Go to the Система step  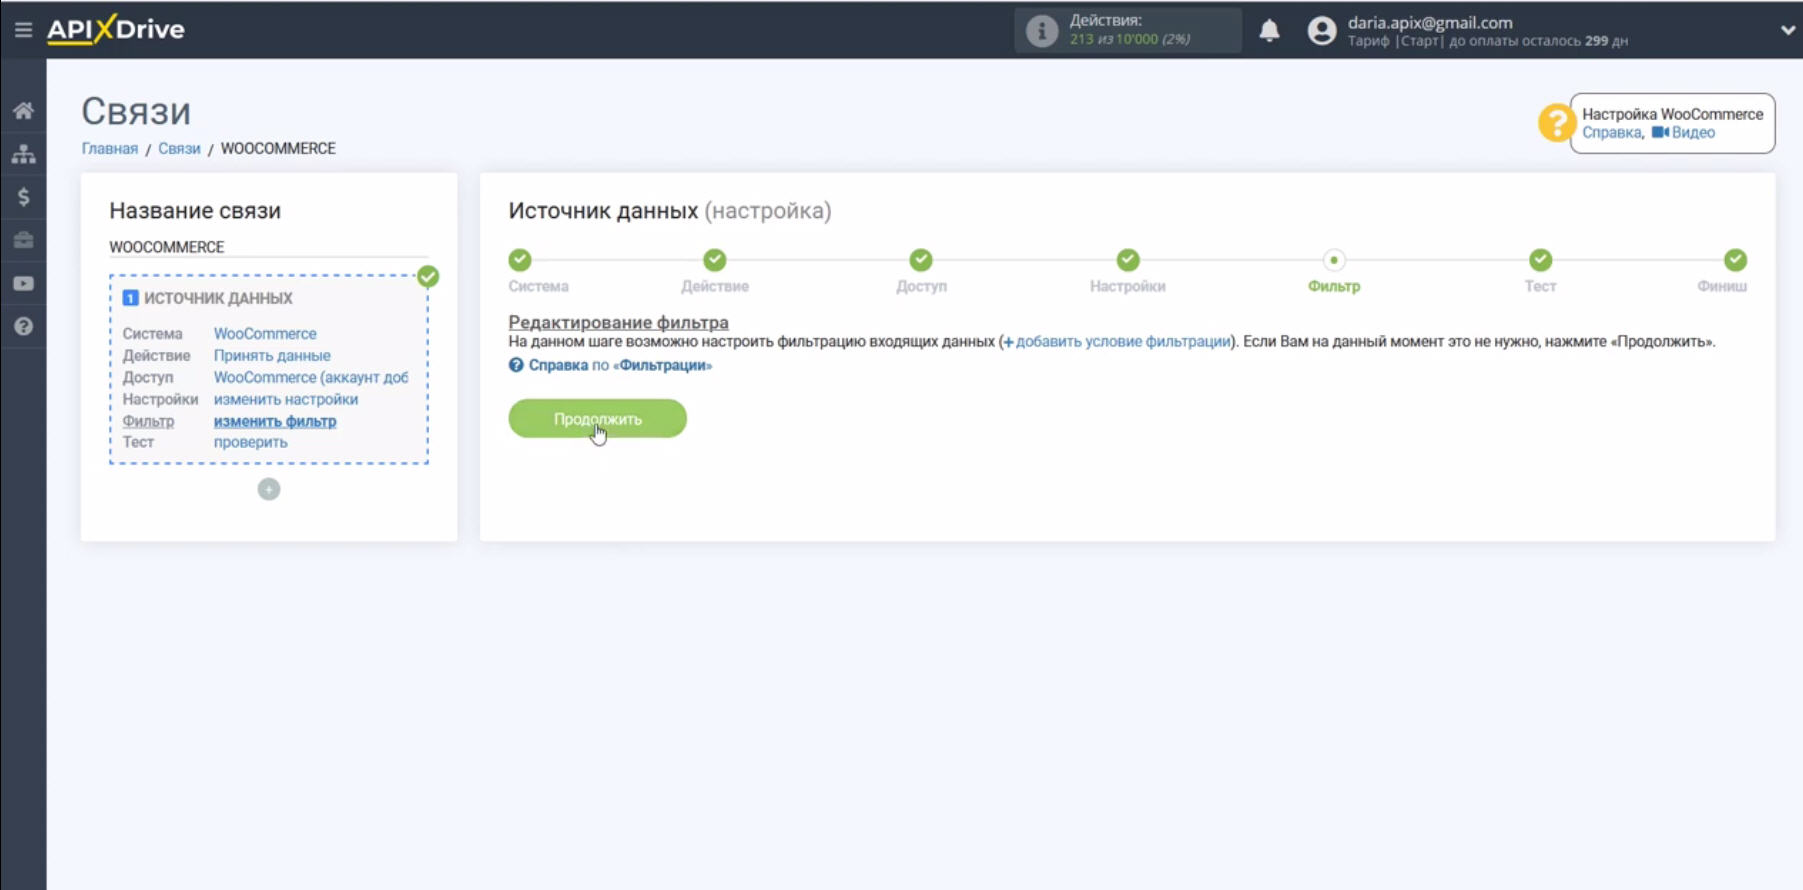click(520, 260)
